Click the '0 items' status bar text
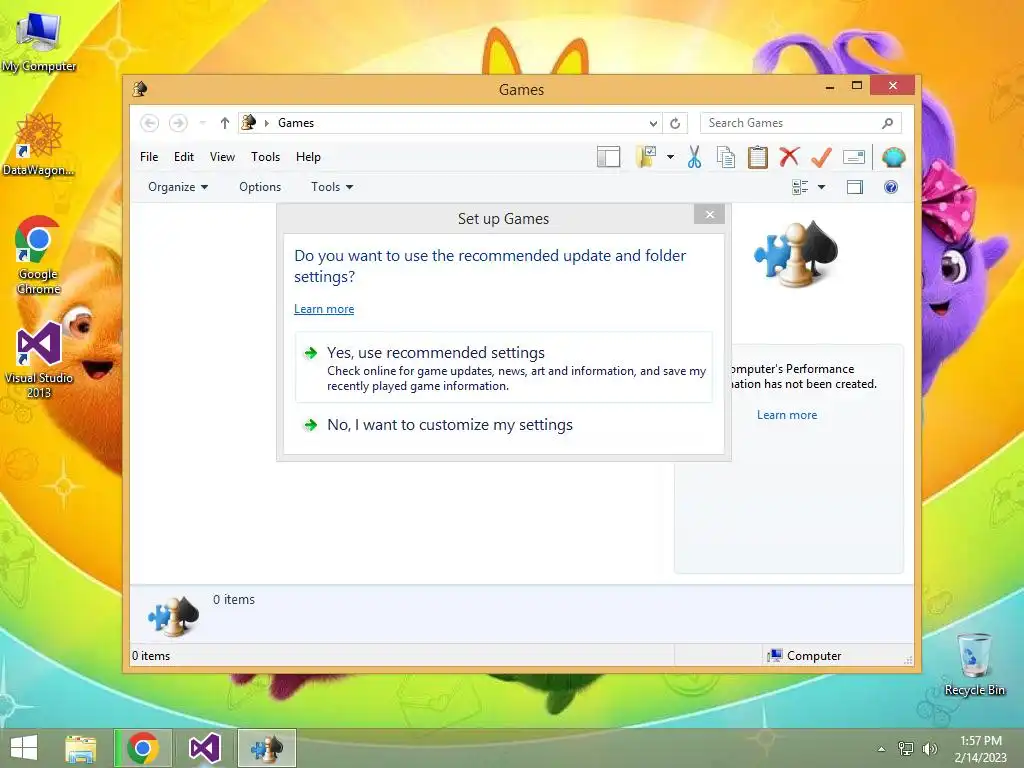 pyautogui.click(x=151, y=656)
